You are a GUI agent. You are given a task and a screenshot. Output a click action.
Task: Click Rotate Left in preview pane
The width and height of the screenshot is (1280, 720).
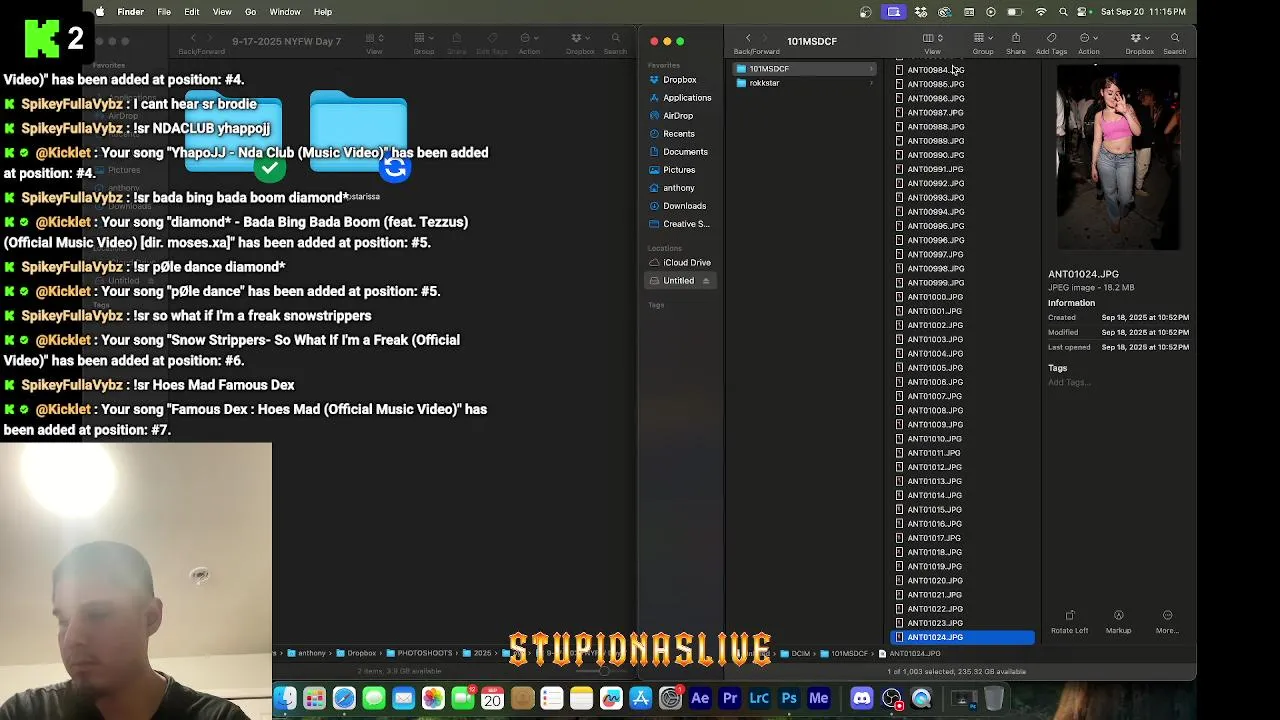pyautogui.click(x=1069, y=621)
